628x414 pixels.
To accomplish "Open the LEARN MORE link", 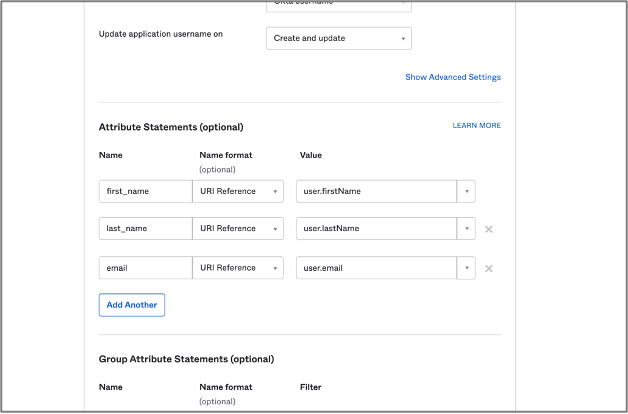I will 476,126.
